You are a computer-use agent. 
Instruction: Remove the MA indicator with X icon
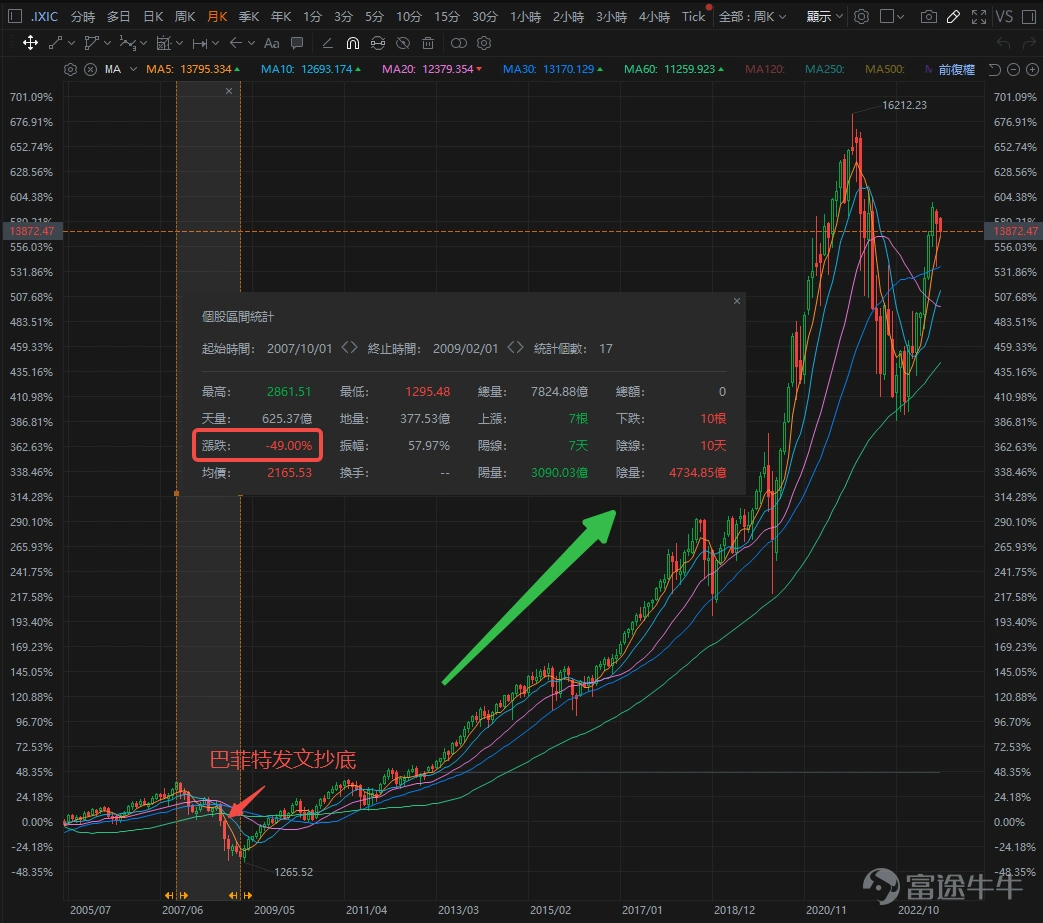pos(90,69)
